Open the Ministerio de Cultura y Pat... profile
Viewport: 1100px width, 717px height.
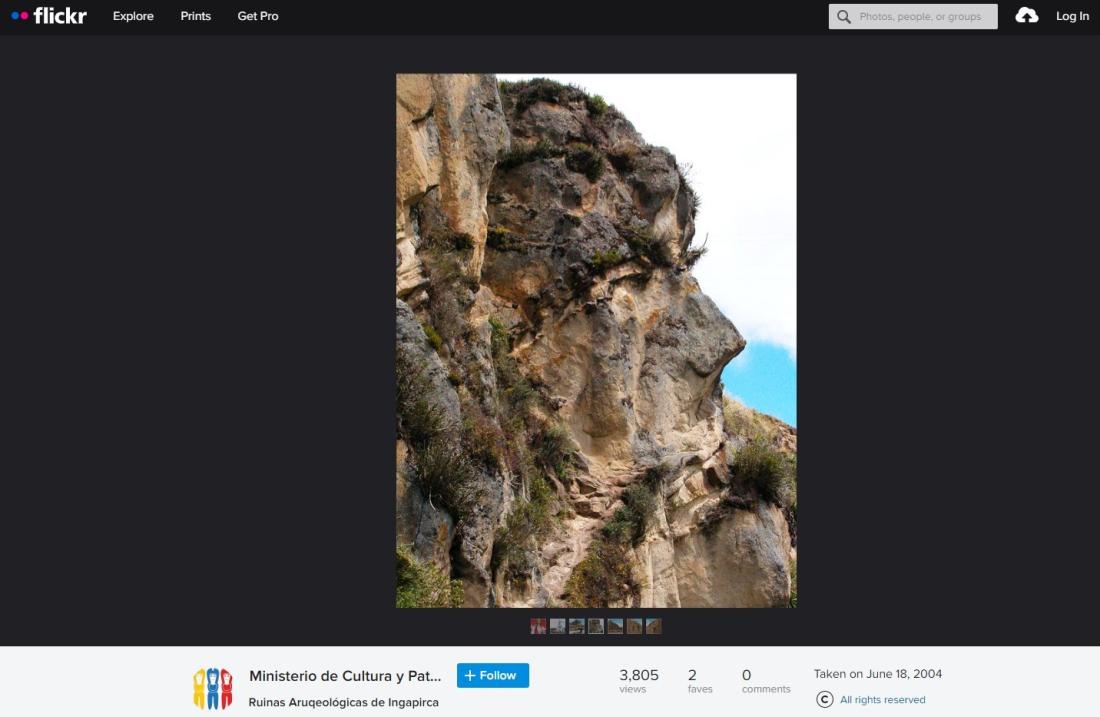pos(345,676)
